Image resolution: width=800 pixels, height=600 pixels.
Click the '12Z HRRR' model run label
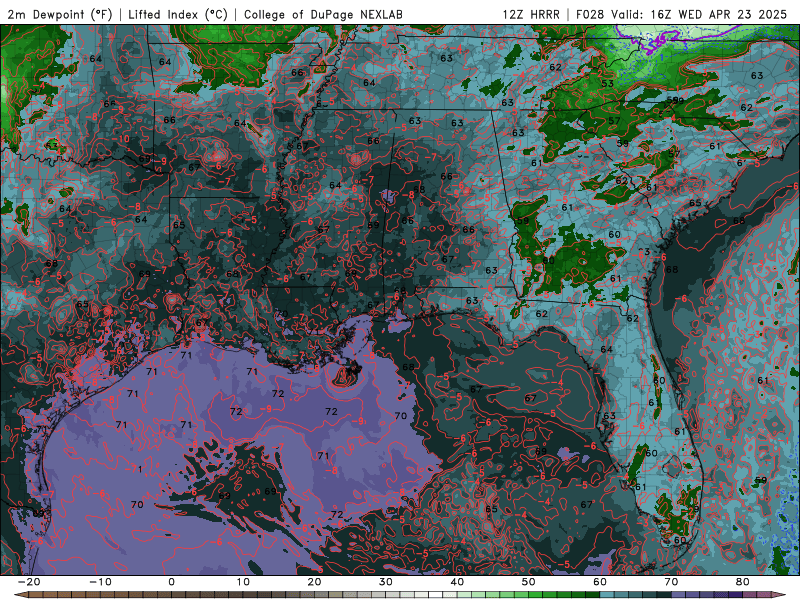[531, 14]
